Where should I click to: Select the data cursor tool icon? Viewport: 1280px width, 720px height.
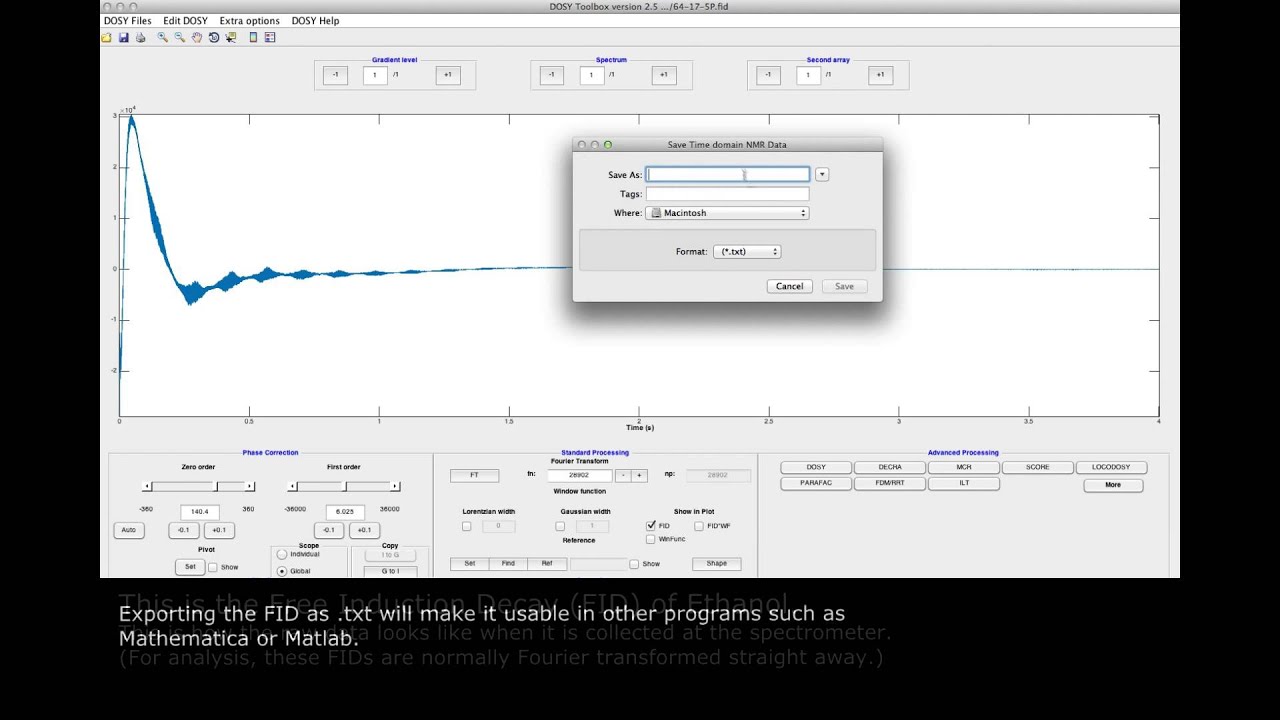[231, 37]
